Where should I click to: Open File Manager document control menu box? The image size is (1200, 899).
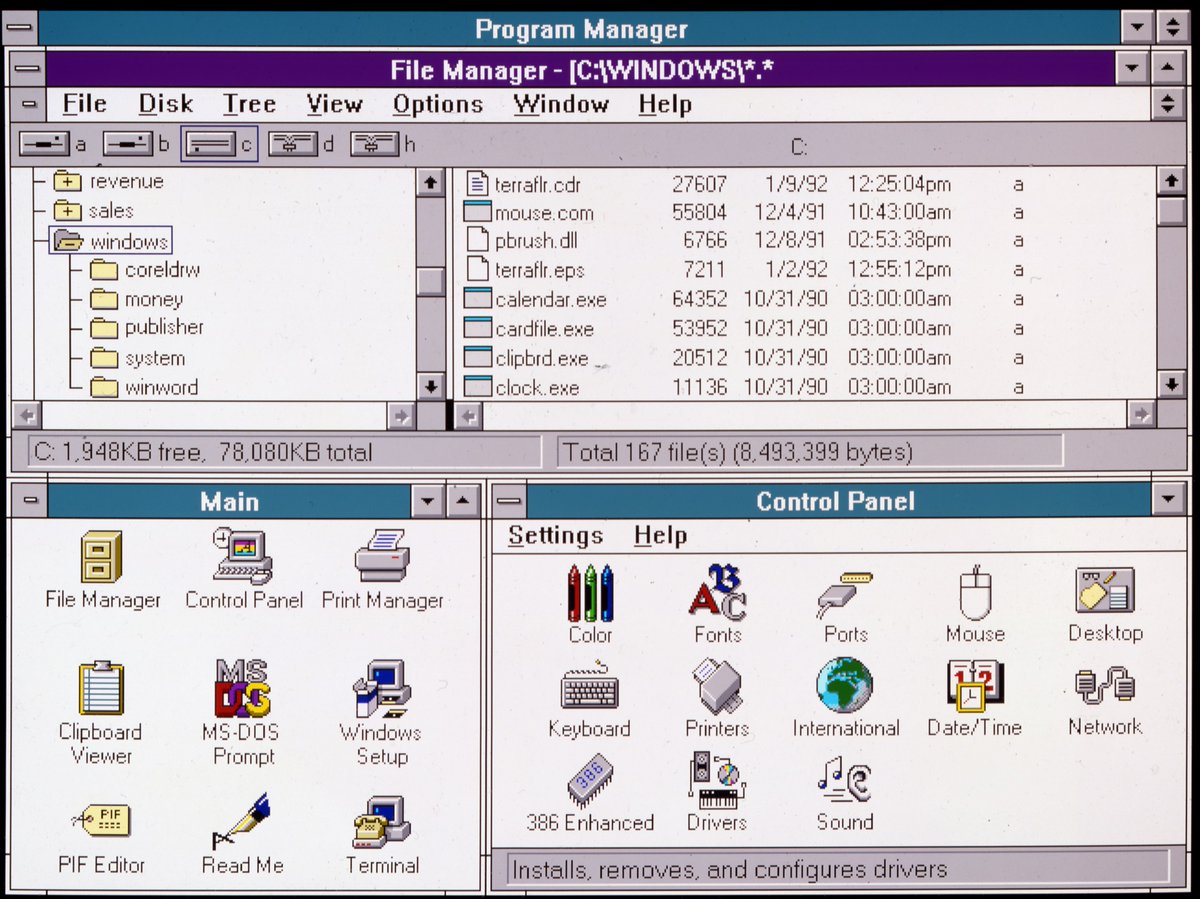[x=29, y=103]
